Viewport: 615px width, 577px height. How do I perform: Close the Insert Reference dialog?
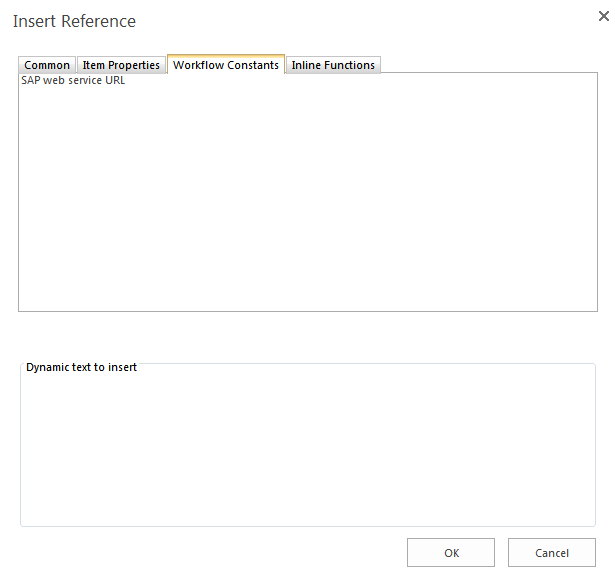coord(603,17)
